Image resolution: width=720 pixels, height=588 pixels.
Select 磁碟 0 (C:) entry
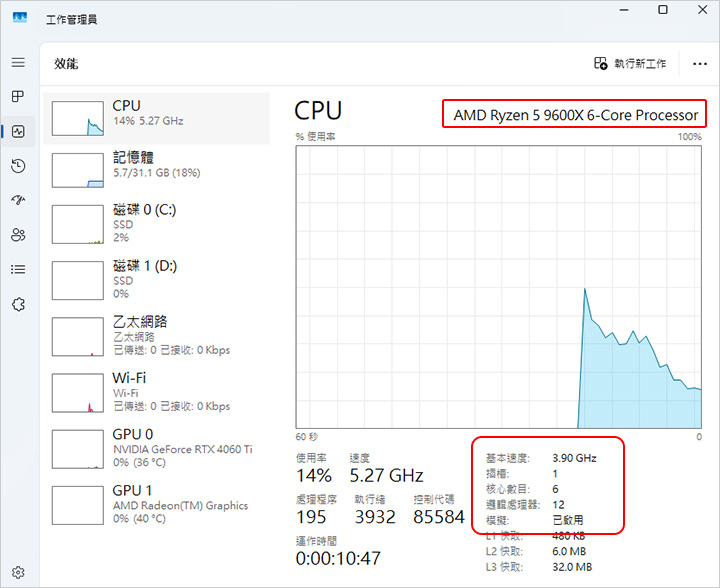pos(157,224)
